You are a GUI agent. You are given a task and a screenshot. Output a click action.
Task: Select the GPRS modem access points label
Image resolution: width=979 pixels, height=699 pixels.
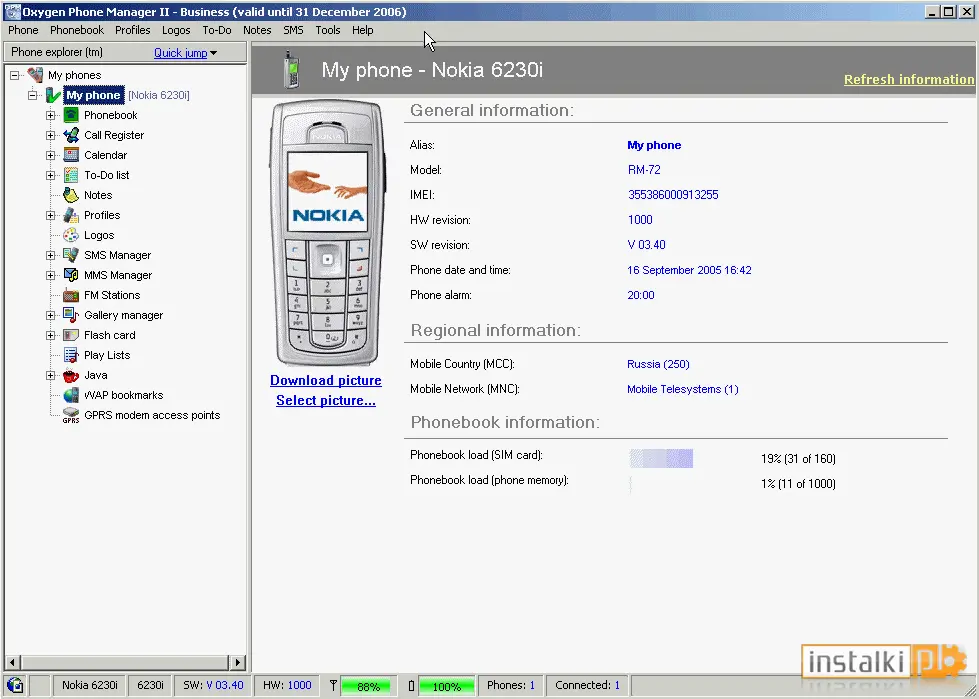[152, 415]
